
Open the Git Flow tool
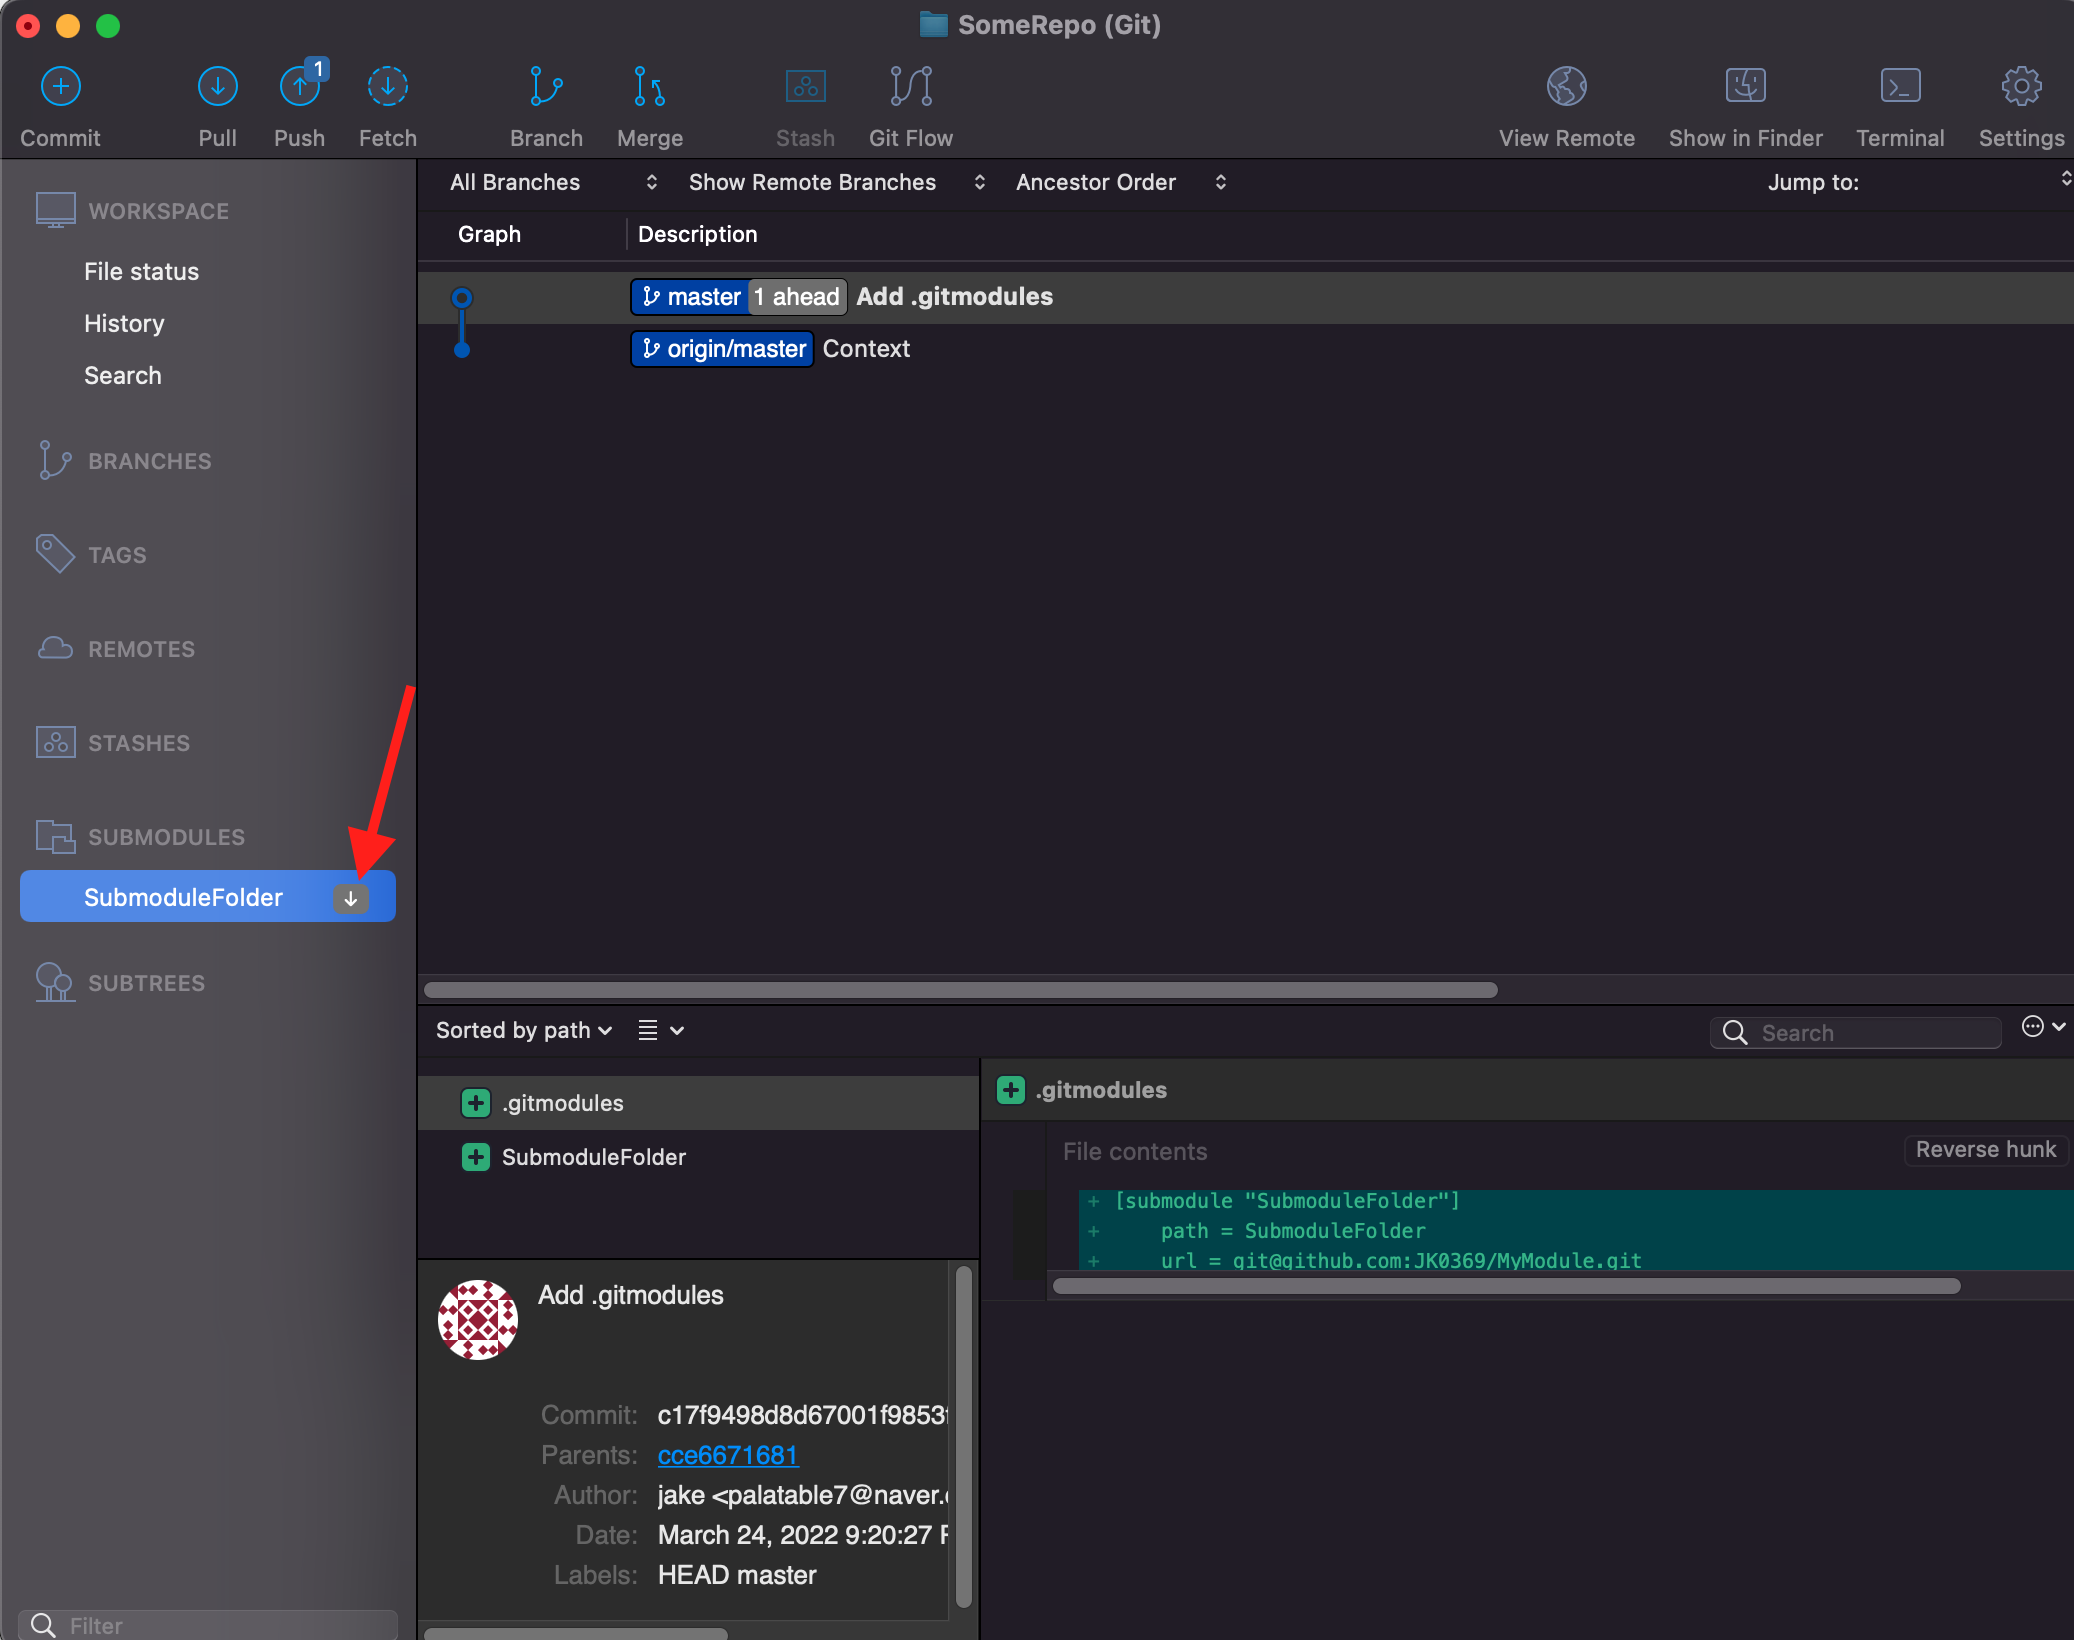(910, 88)
